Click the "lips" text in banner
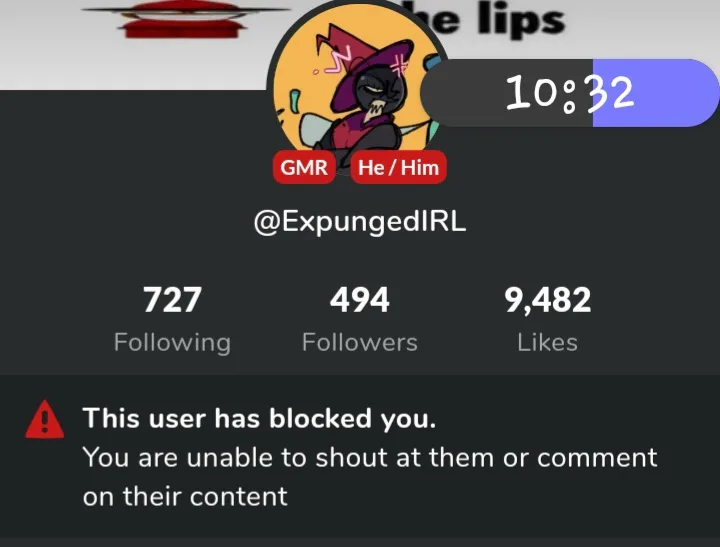The height and width of the screenshot is (547, 720). (x=521, y=21)
